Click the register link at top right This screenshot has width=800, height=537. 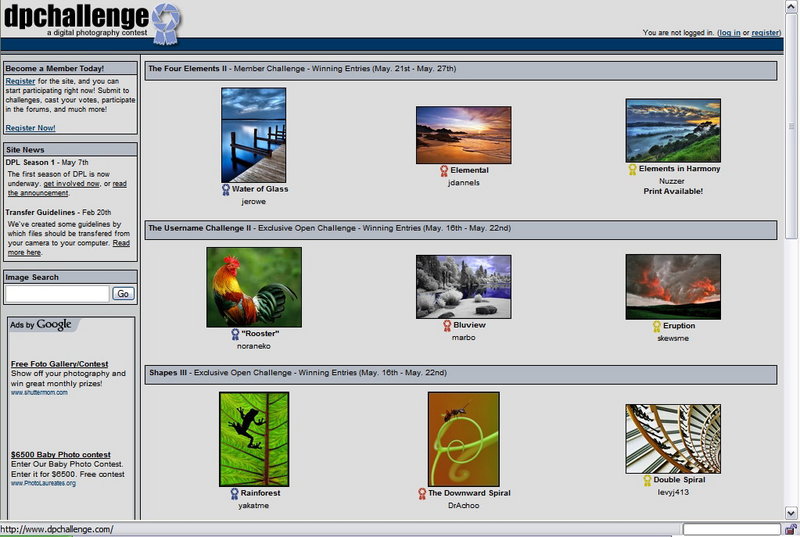coord(765,33)
